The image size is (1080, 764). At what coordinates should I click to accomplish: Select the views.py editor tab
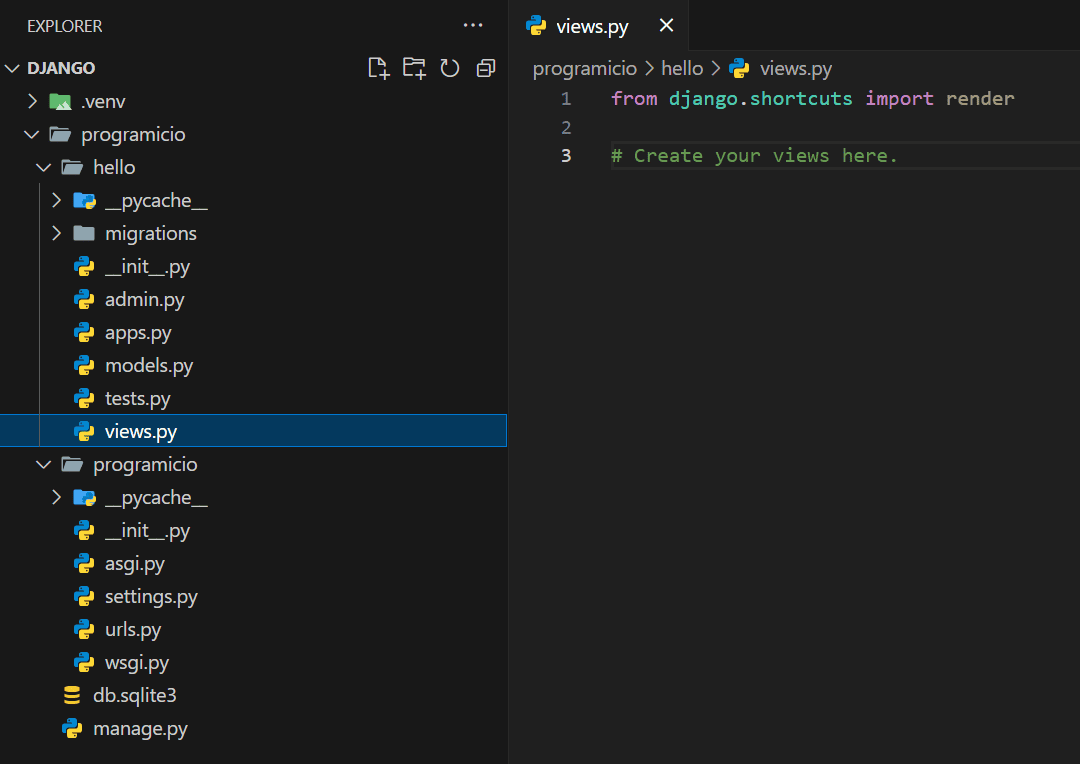[x=599, y=25]
